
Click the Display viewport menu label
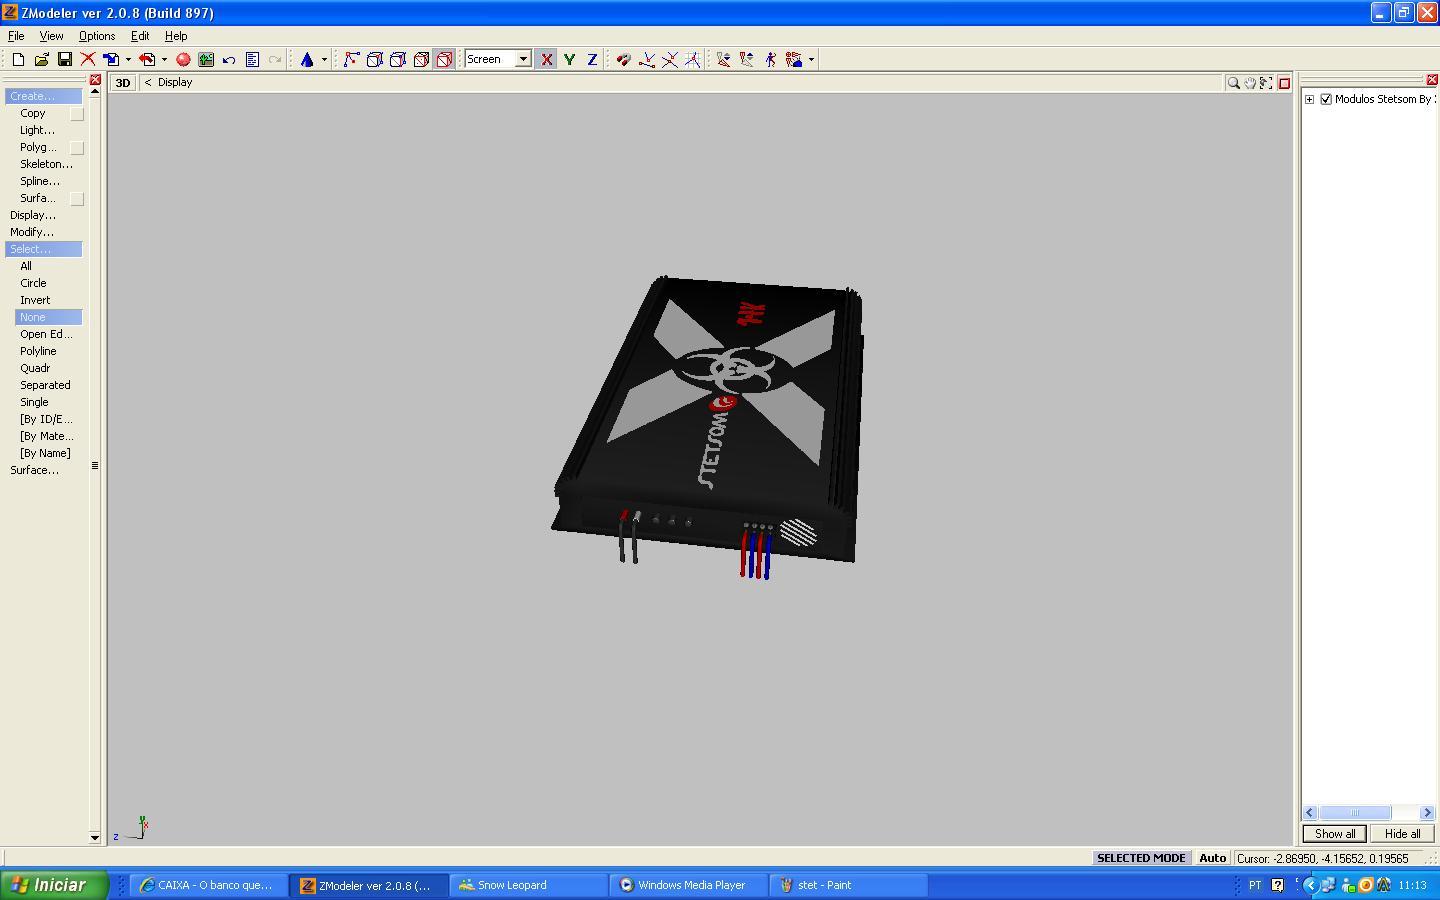pos(175,83)
